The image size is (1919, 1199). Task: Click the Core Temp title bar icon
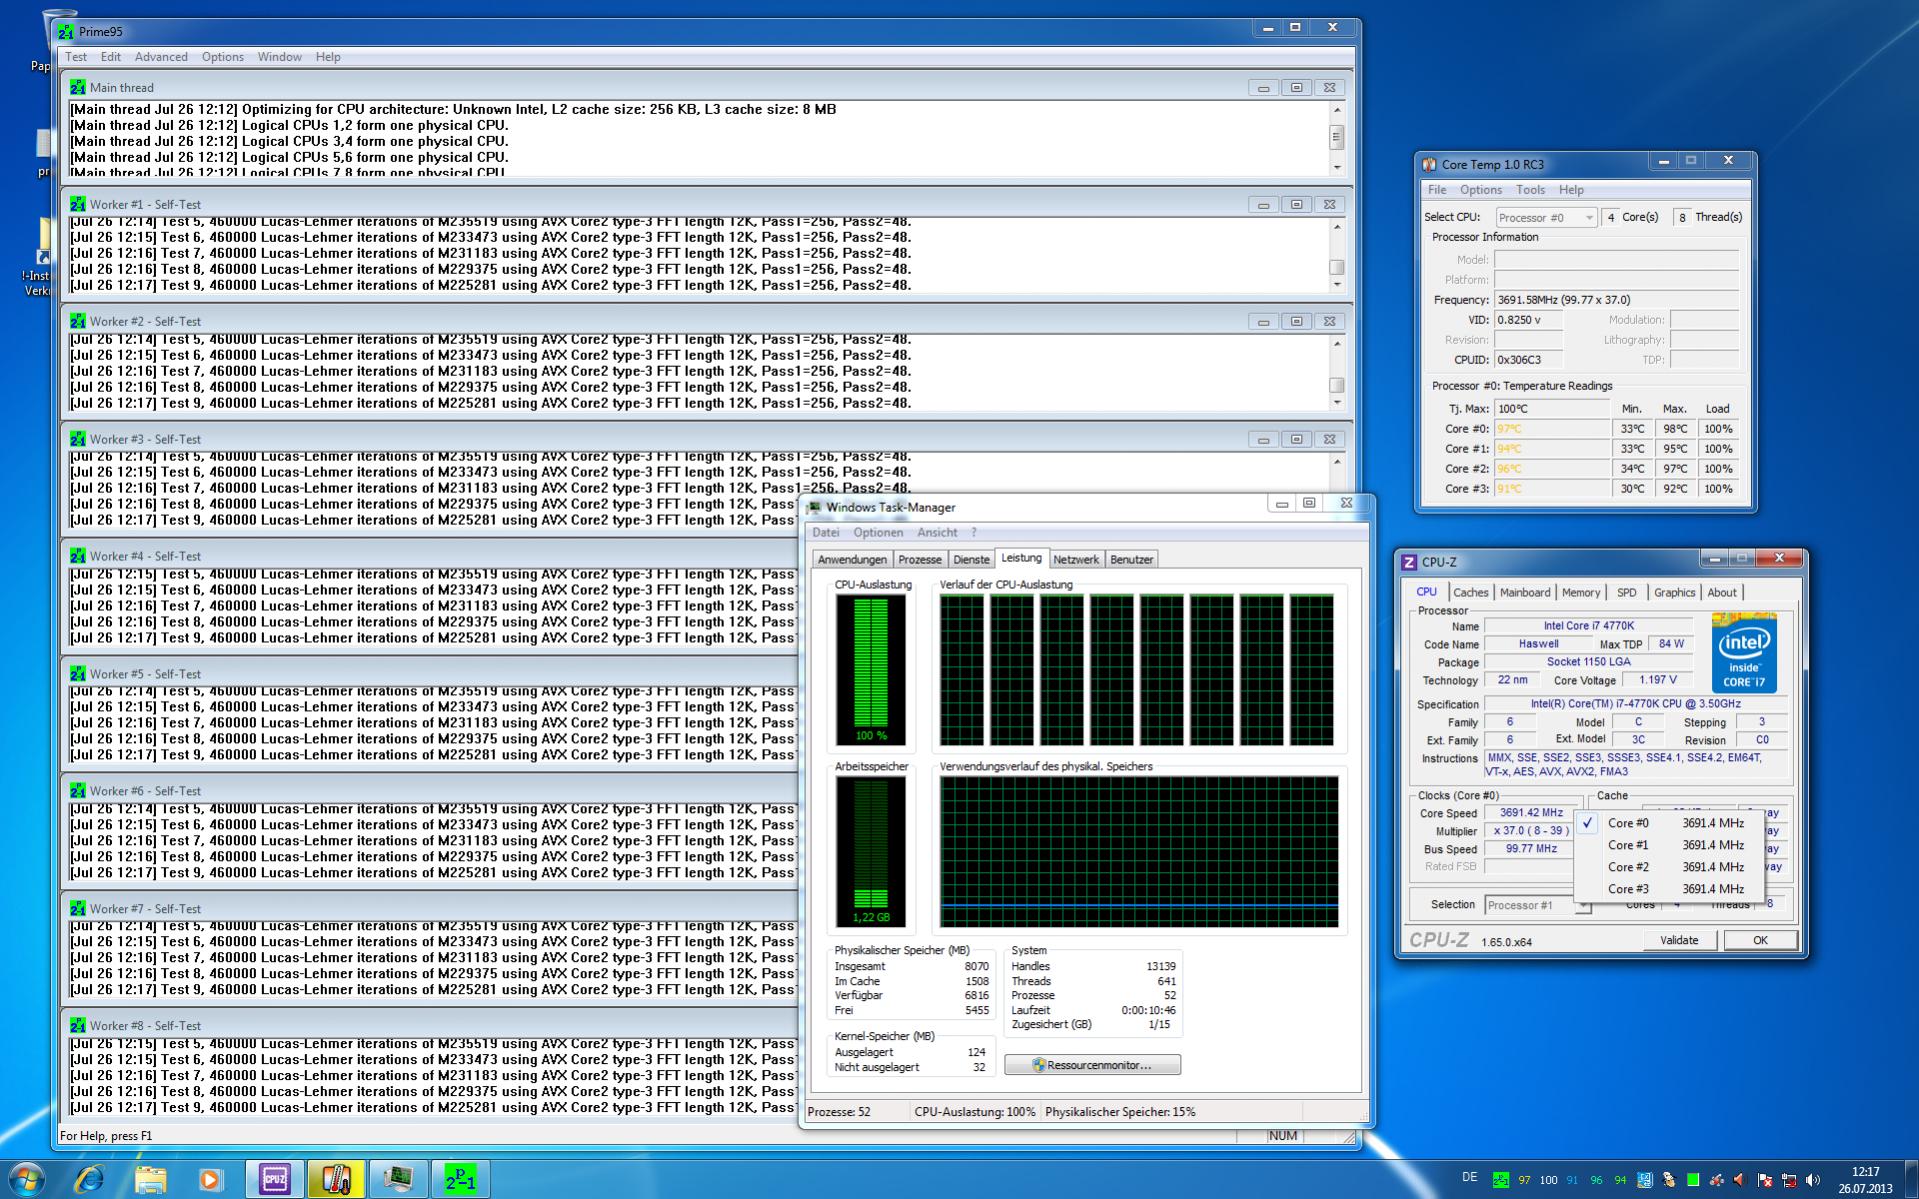click(1430, 164)
